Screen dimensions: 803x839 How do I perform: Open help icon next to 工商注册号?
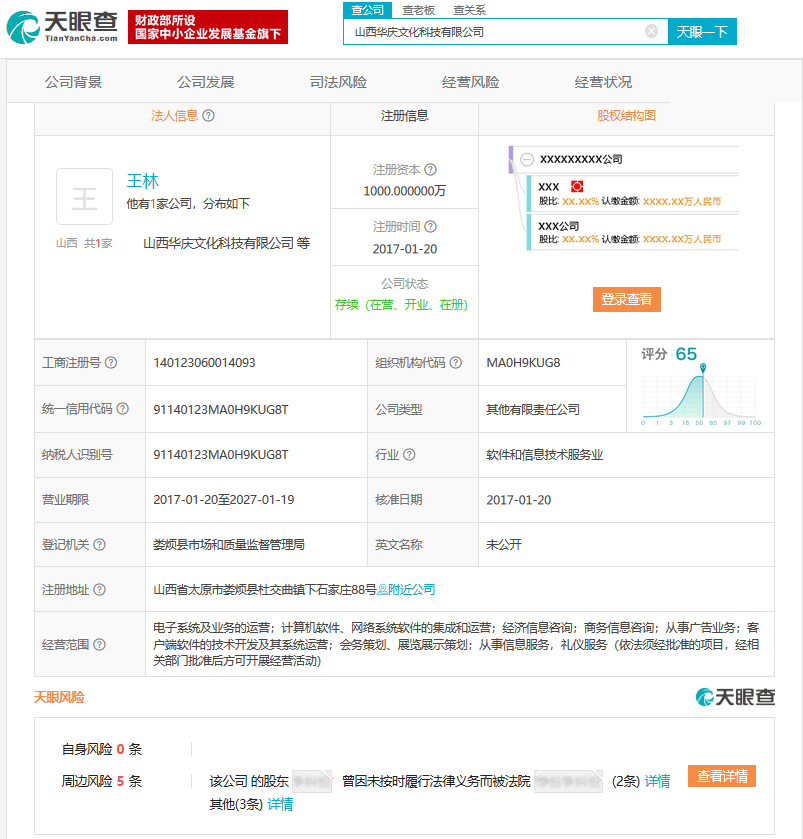click(x=111, y=363)
